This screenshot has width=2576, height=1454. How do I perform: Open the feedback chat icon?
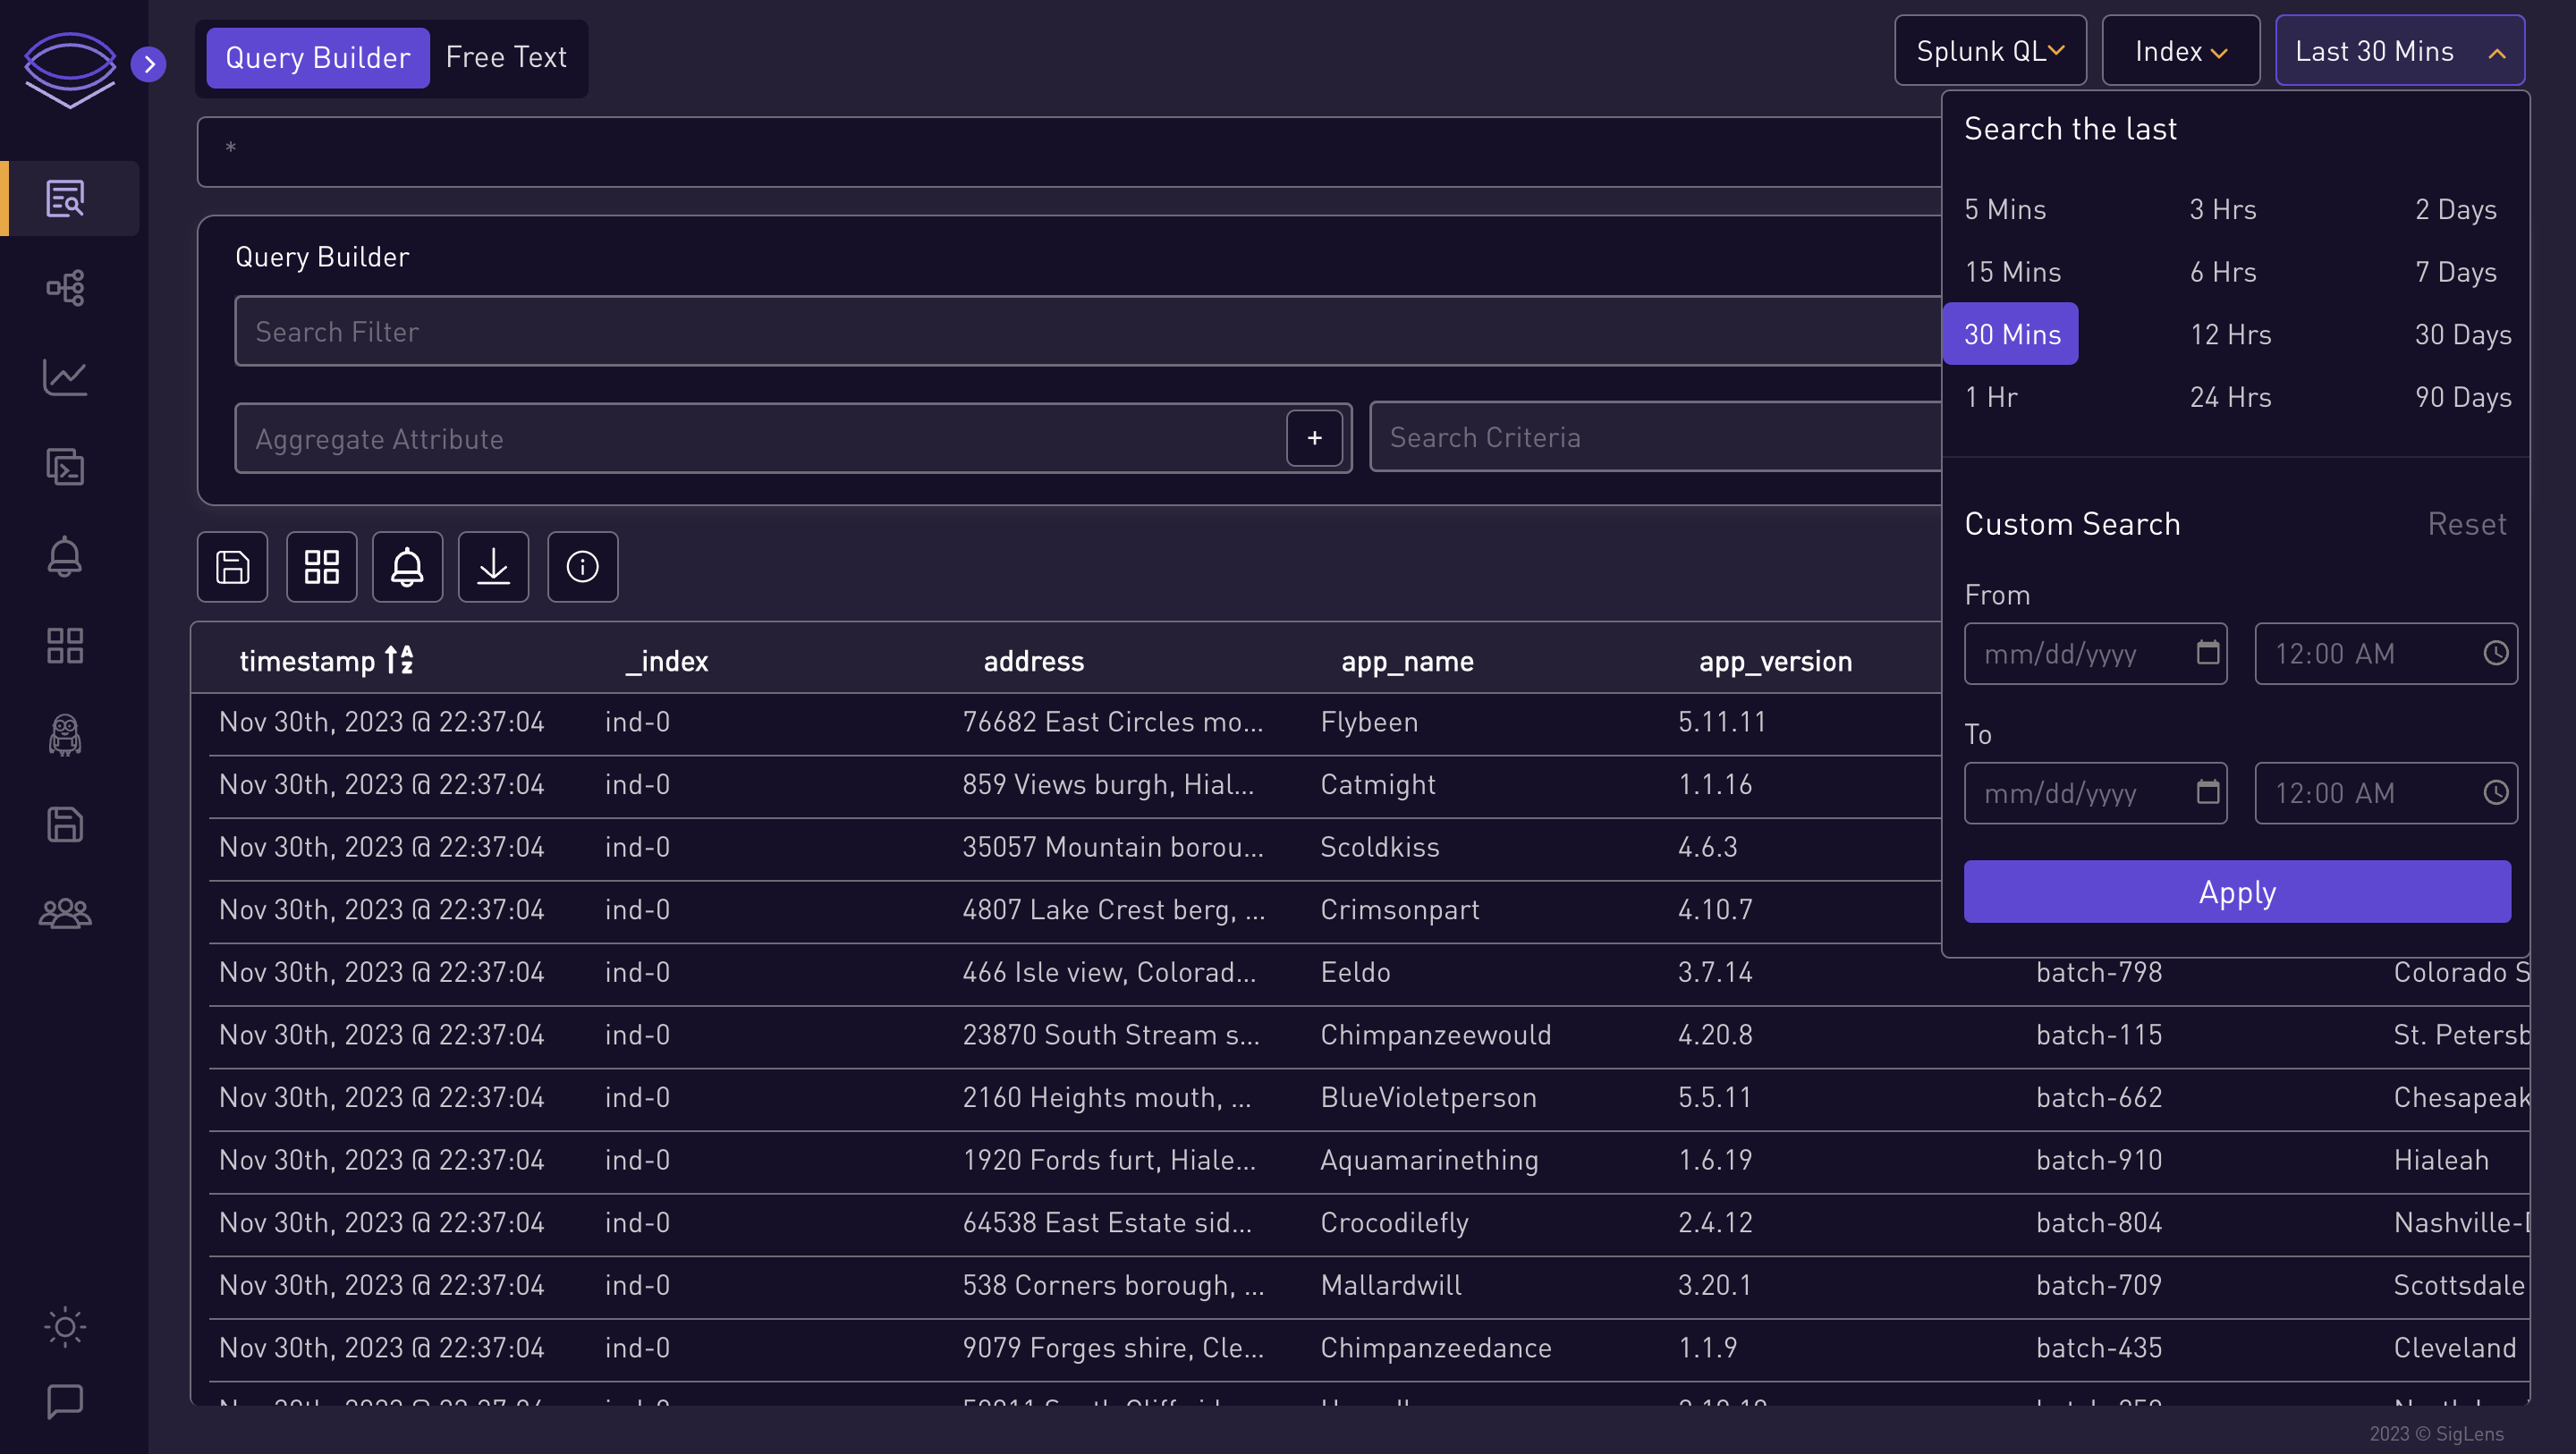tap(65, 1401)
